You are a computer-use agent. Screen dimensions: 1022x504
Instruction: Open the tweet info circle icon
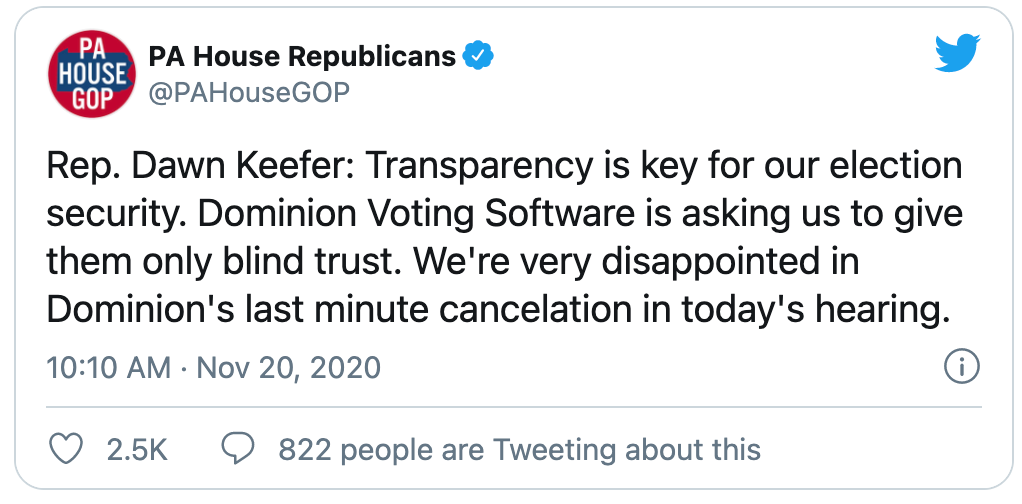click(961, 367)
